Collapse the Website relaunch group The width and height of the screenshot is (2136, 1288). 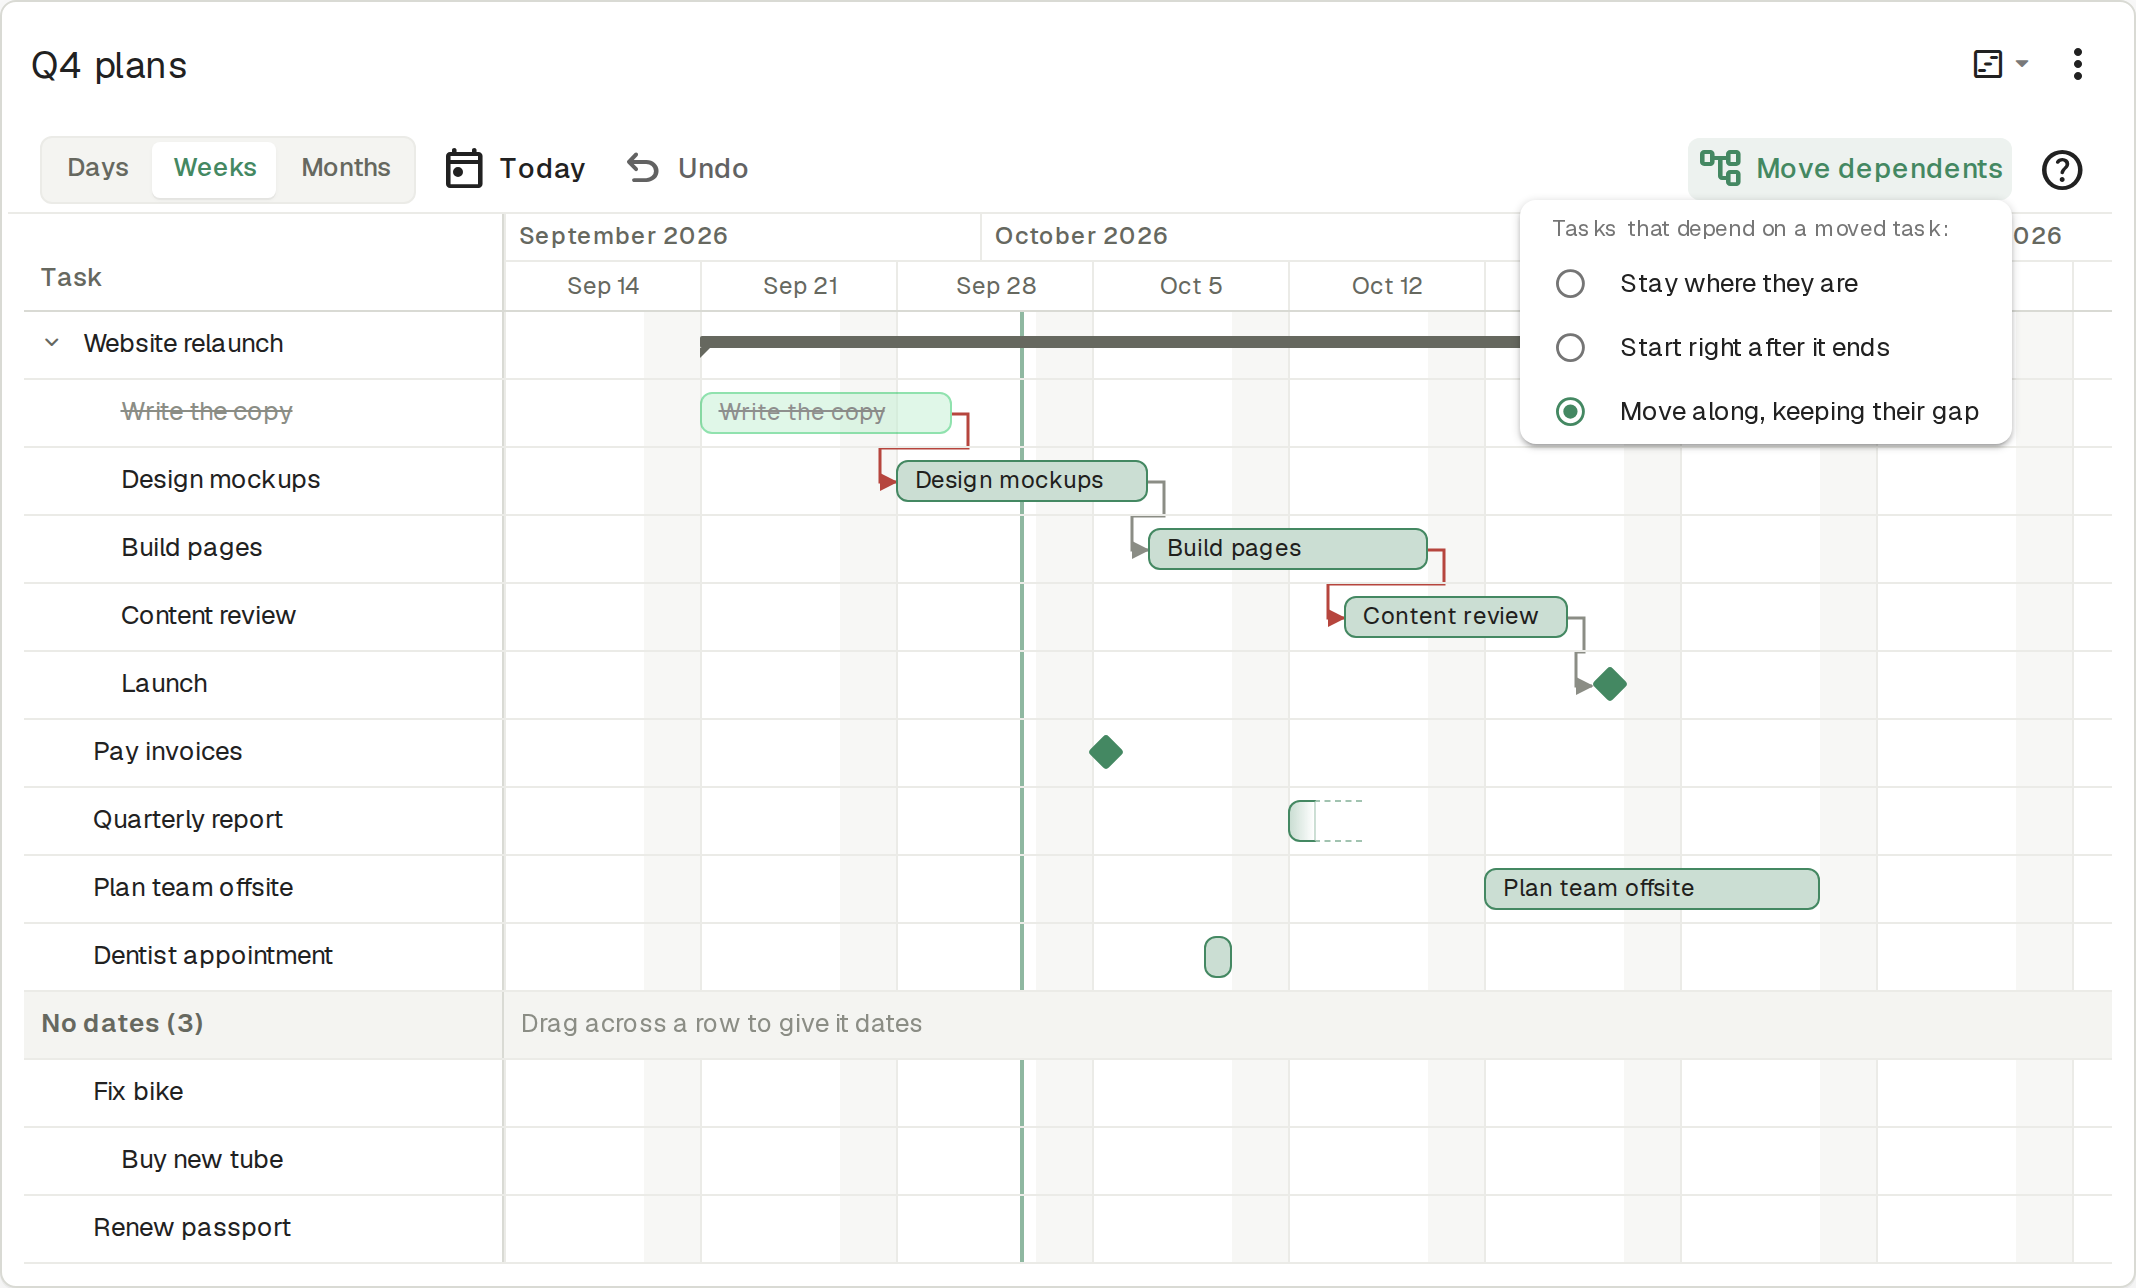point(52,343)
